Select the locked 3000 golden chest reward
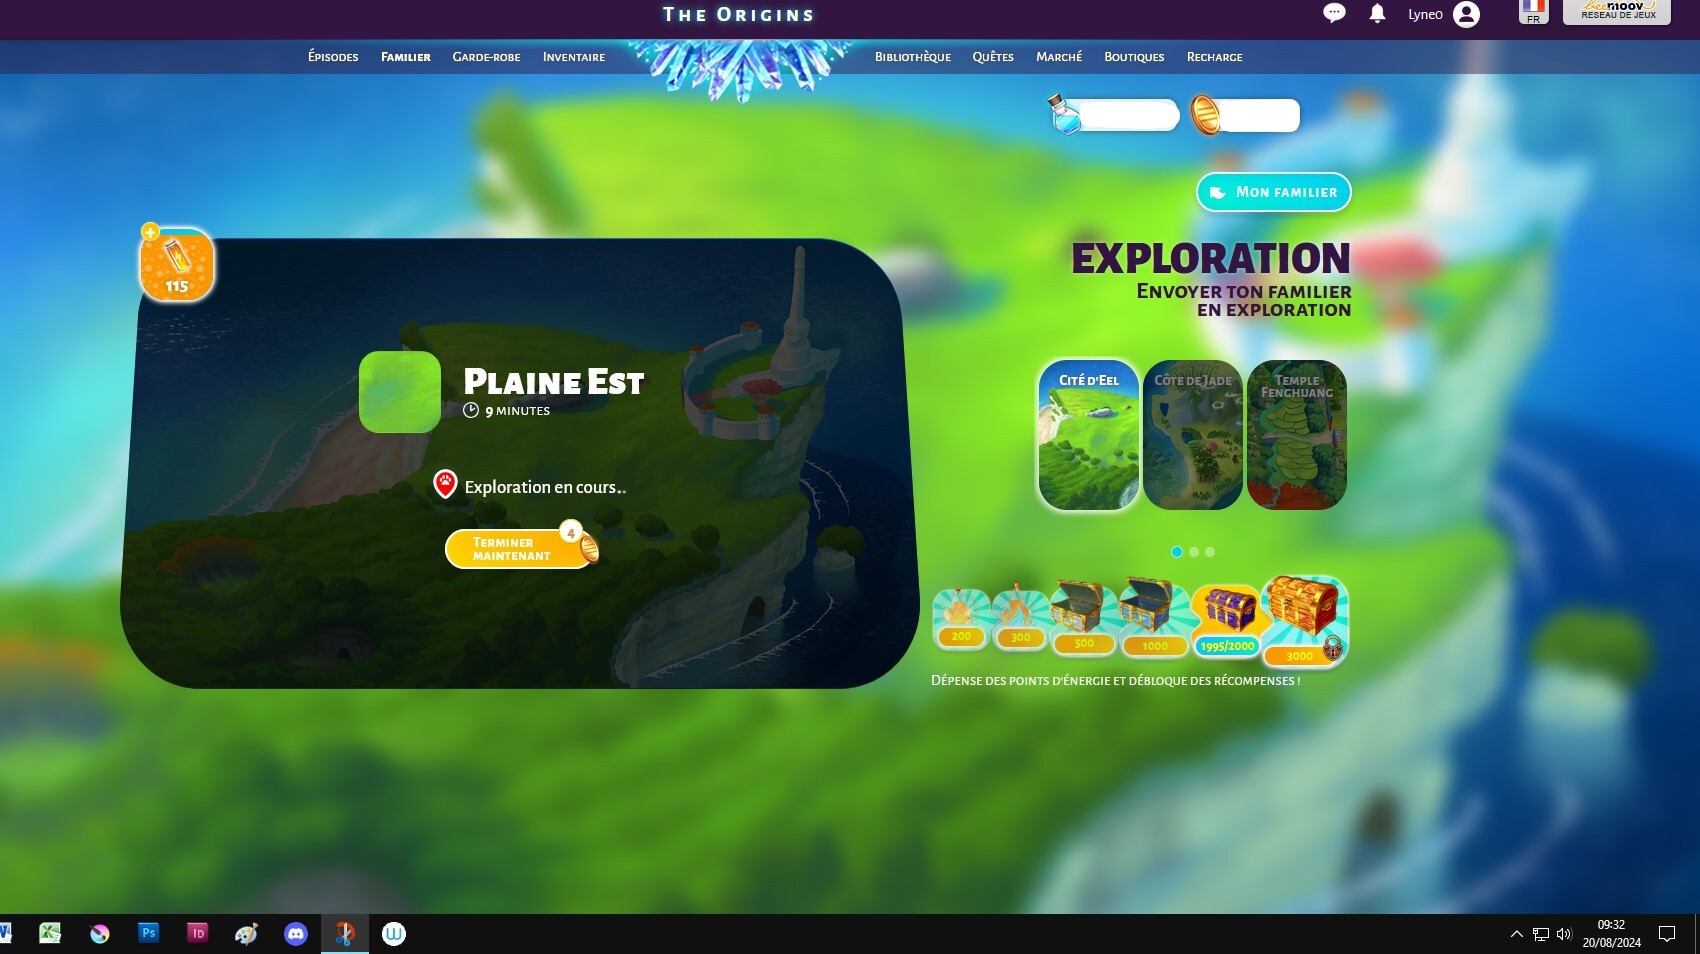The height and width of the screenshot is (954, 1700). [x=1304, y=620]
